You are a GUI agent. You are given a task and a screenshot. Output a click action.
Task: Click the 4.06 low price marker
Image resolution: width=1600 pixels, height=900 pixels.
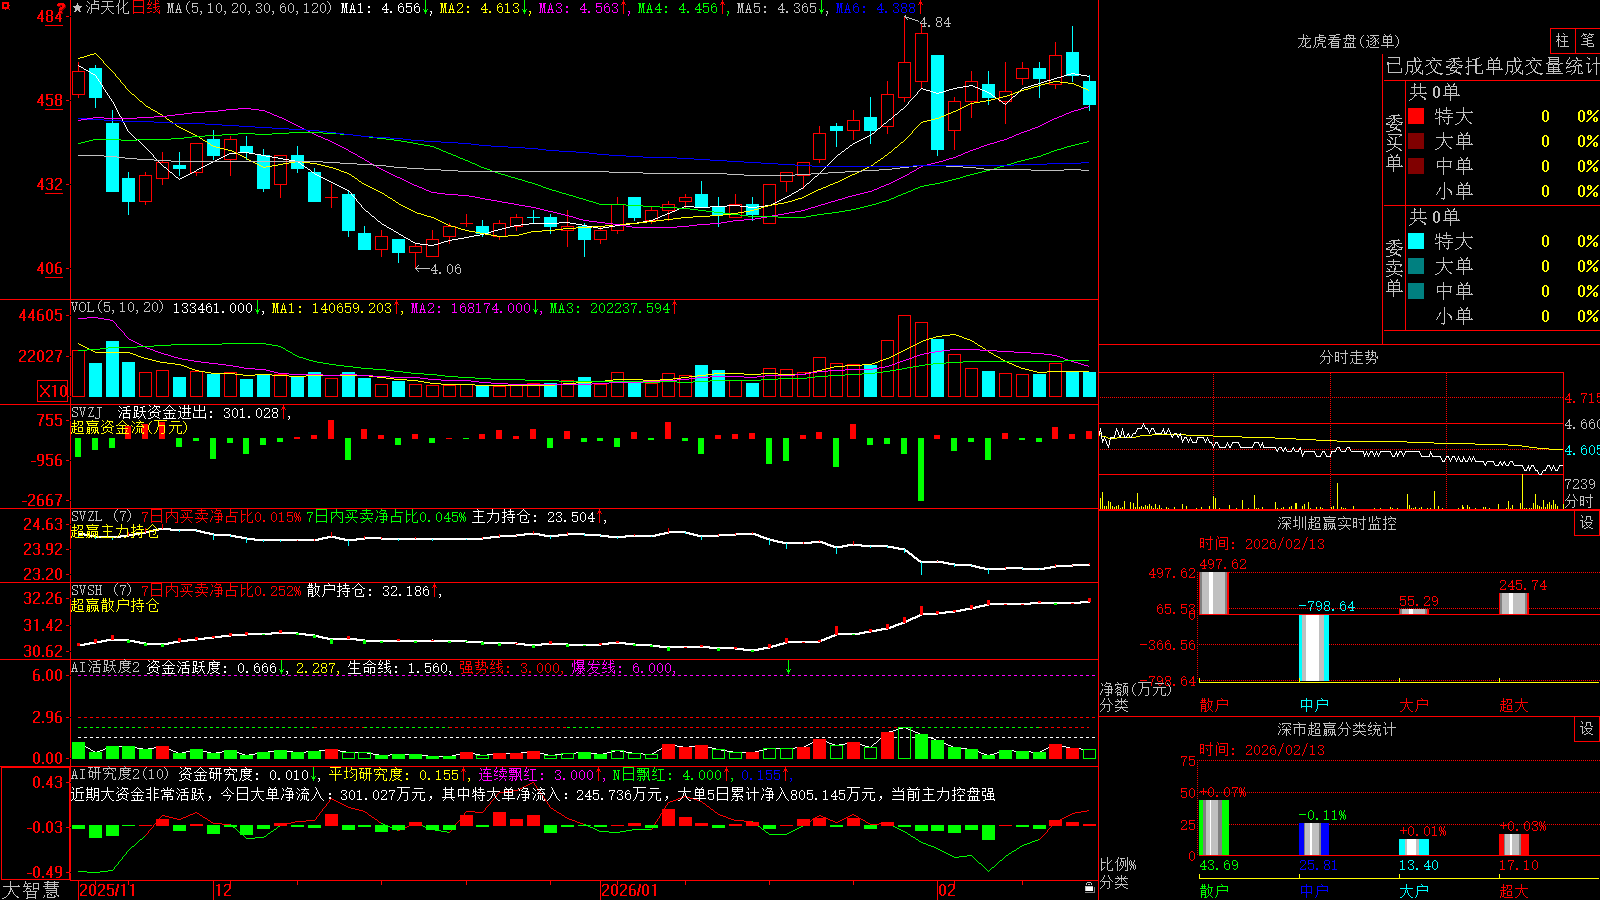(x=445, y=269)
